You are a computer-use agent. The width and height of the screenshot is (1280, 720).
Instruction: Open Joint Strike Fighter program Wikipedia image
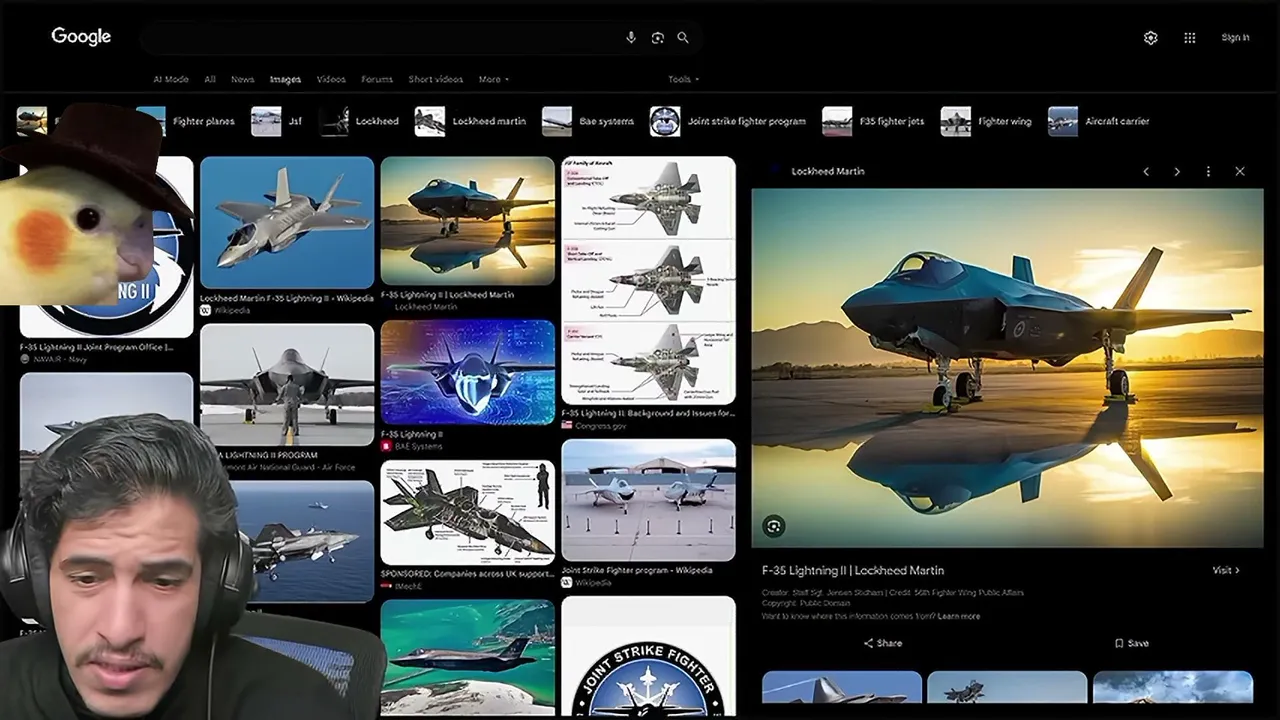point(648,500)
